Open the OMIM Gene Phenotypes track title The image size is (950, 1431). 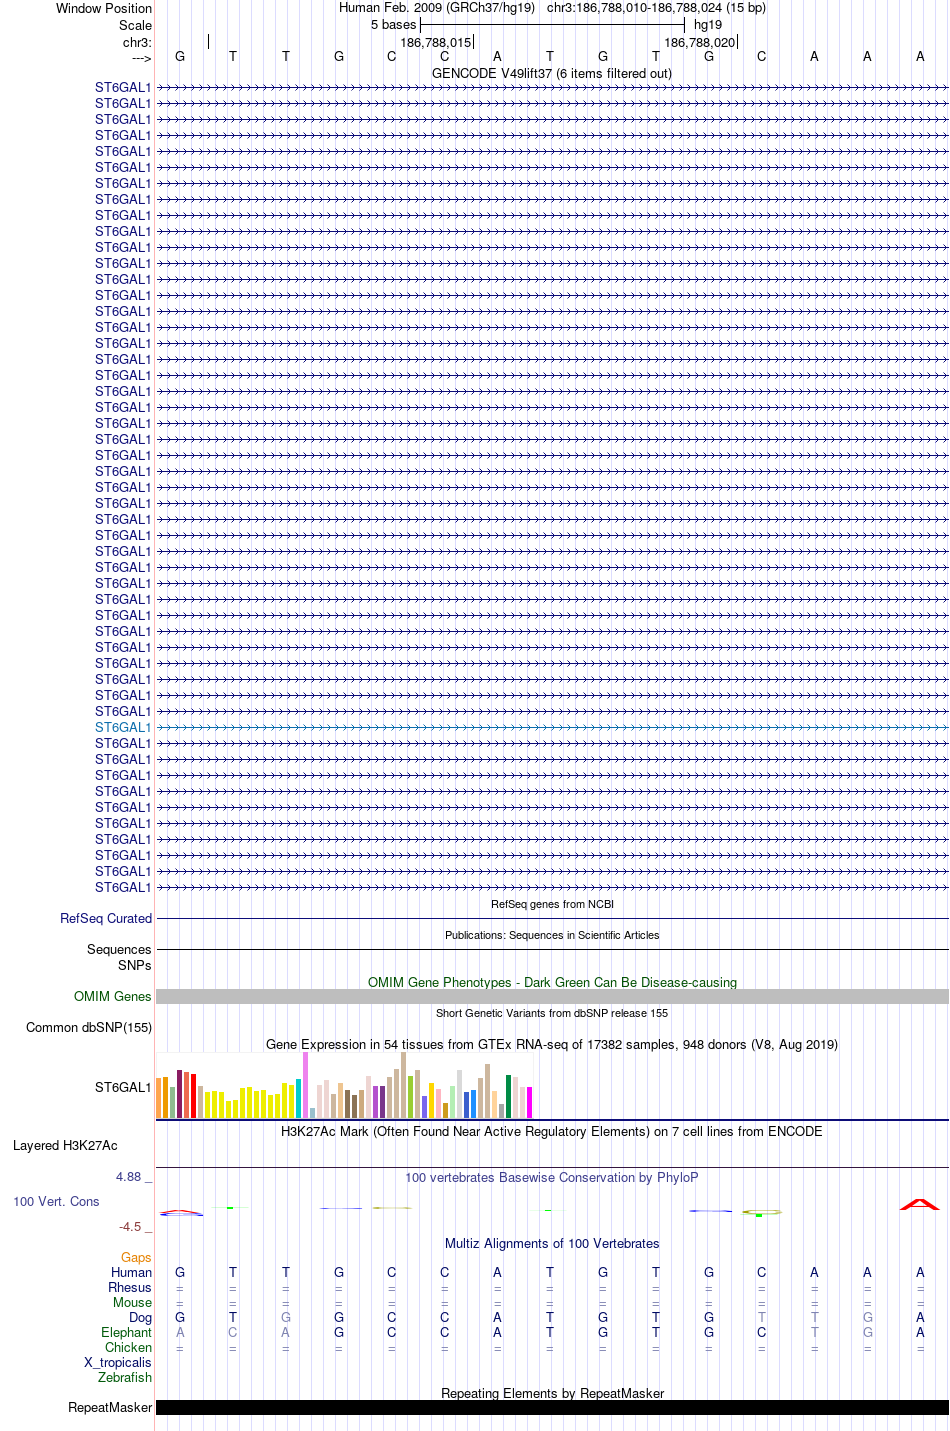coord(552,982)
